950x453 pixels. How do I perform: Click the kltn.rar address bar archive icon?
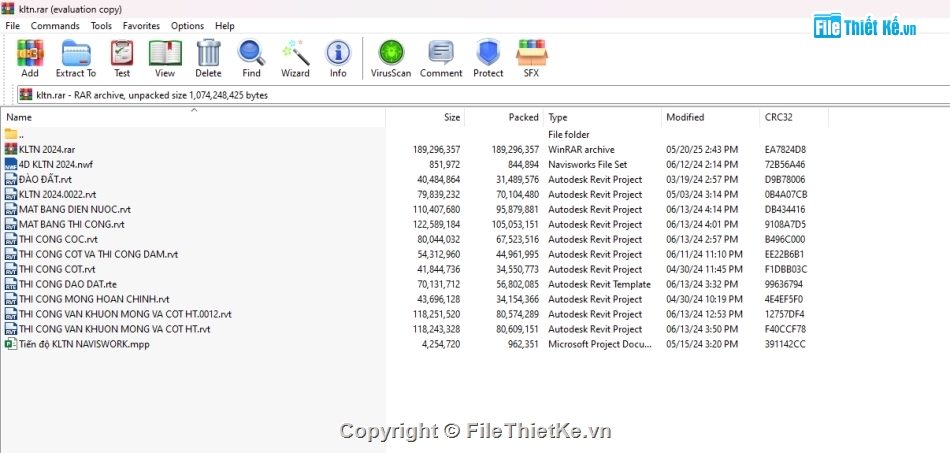[x=25, y=94]
